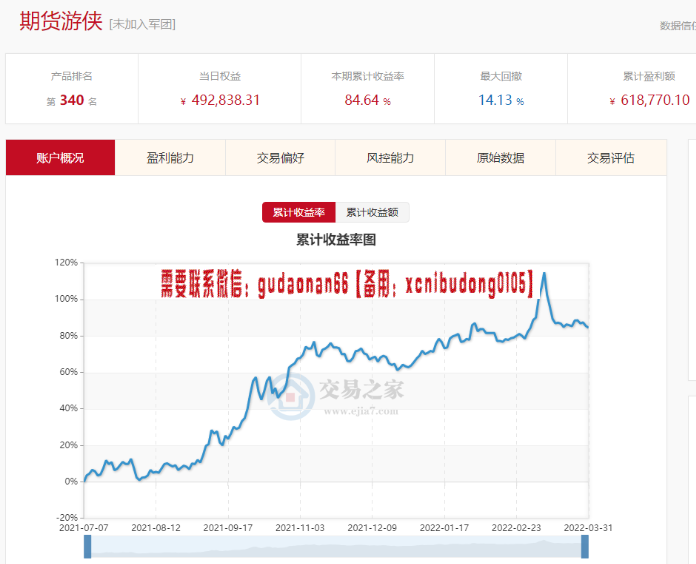Click the 本期累计收益率 header label
This screenshot has height=564, width=696.
pyautogui.click(x=368, y=76)
